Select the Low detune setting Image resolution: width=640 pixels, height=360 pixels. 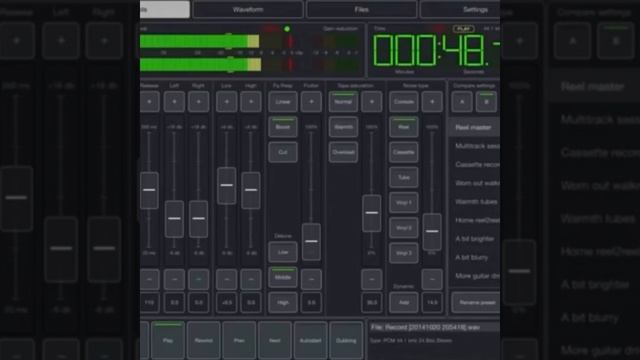pos(282,252)
